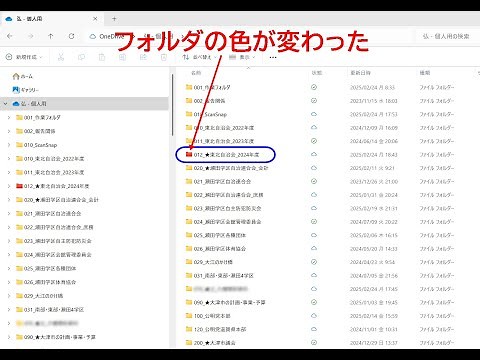Click the OneDrive breadcrumb in the address bar

111,36
